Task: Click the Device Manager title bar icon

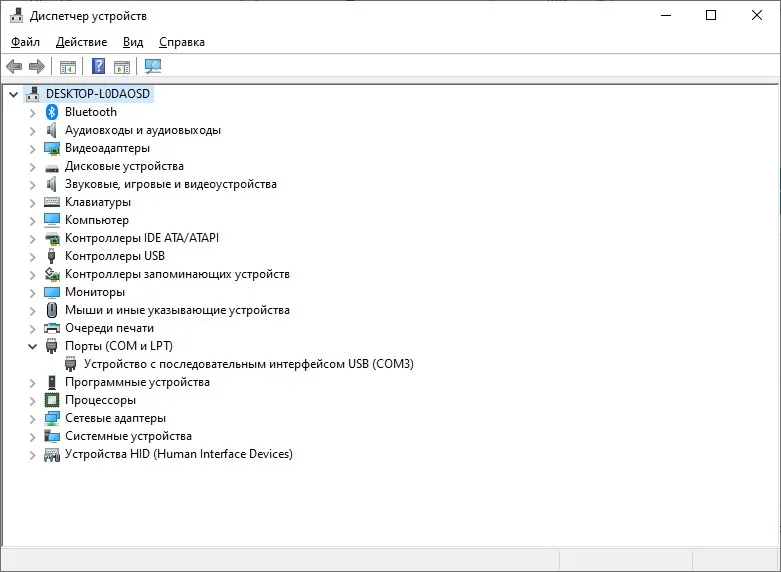Action: point(16,15)
